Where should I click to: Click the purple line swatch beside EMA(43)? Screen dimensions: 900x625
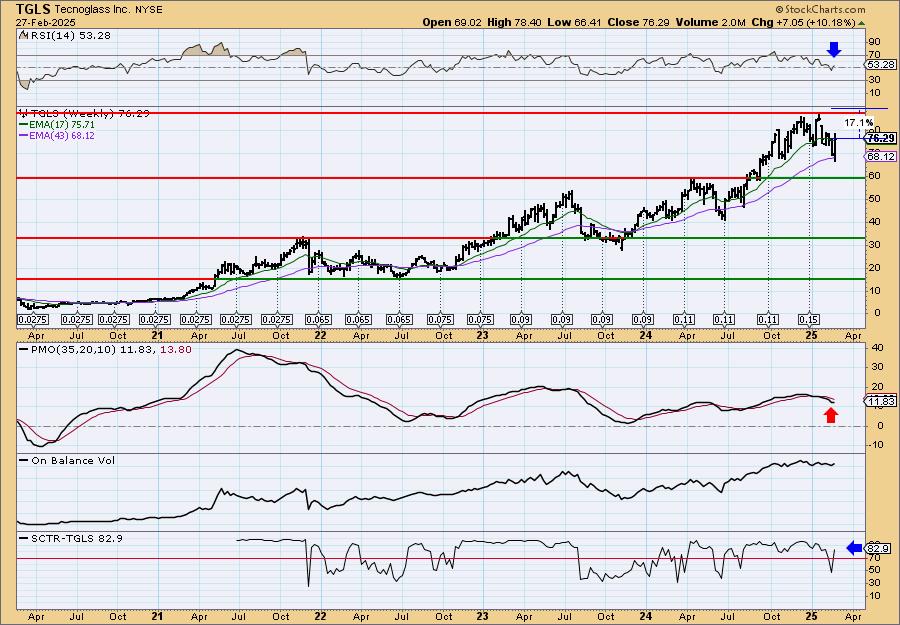pos(24,136)
